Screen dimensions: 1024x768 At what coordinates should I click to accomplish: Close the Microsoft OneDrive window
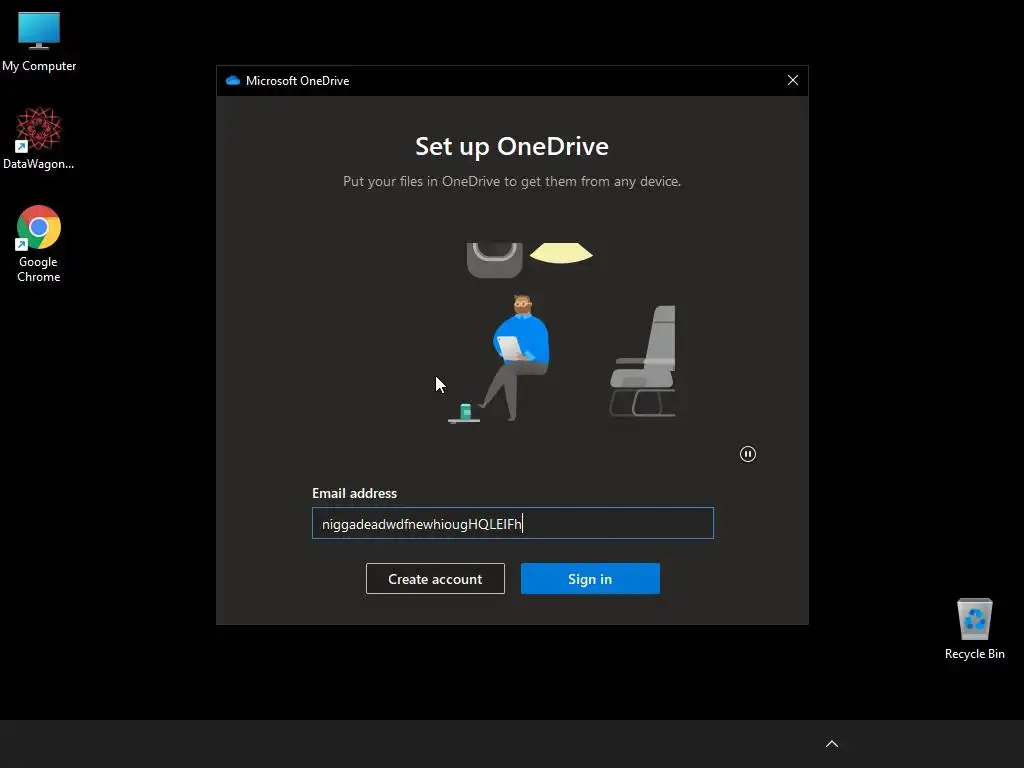pos(793,80)
